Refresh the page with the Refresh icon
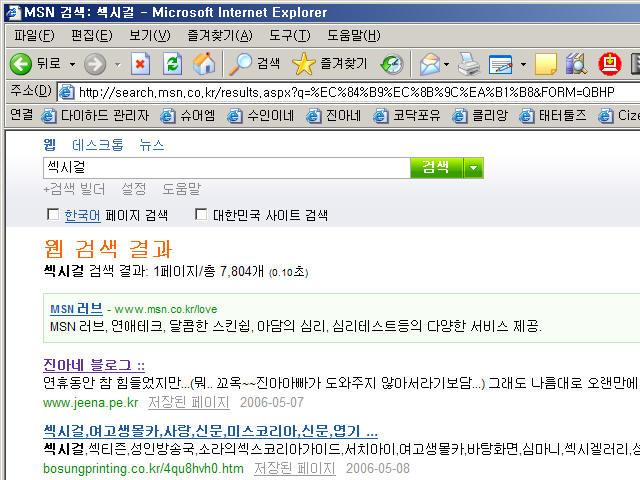Image resolution: width=640 pixels, height=480 pixels. [172, 64]
